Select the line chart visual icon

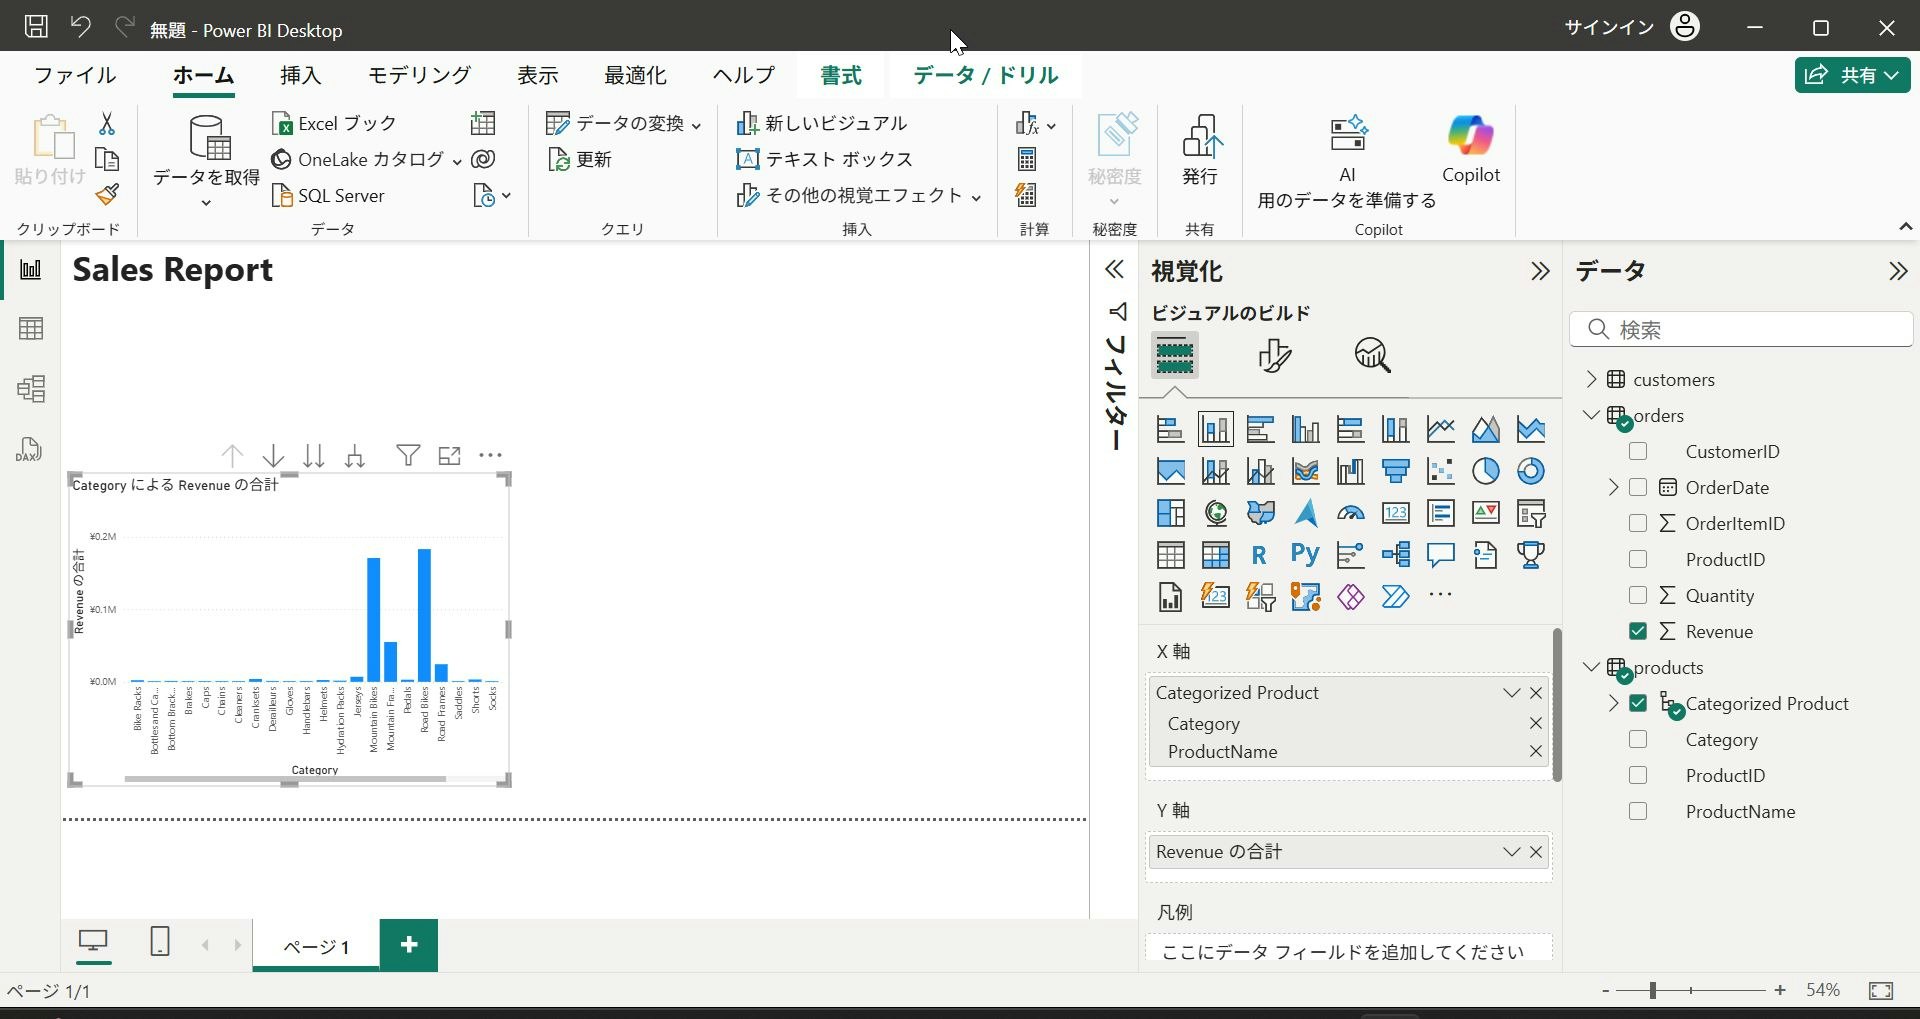coord(1440,429)
